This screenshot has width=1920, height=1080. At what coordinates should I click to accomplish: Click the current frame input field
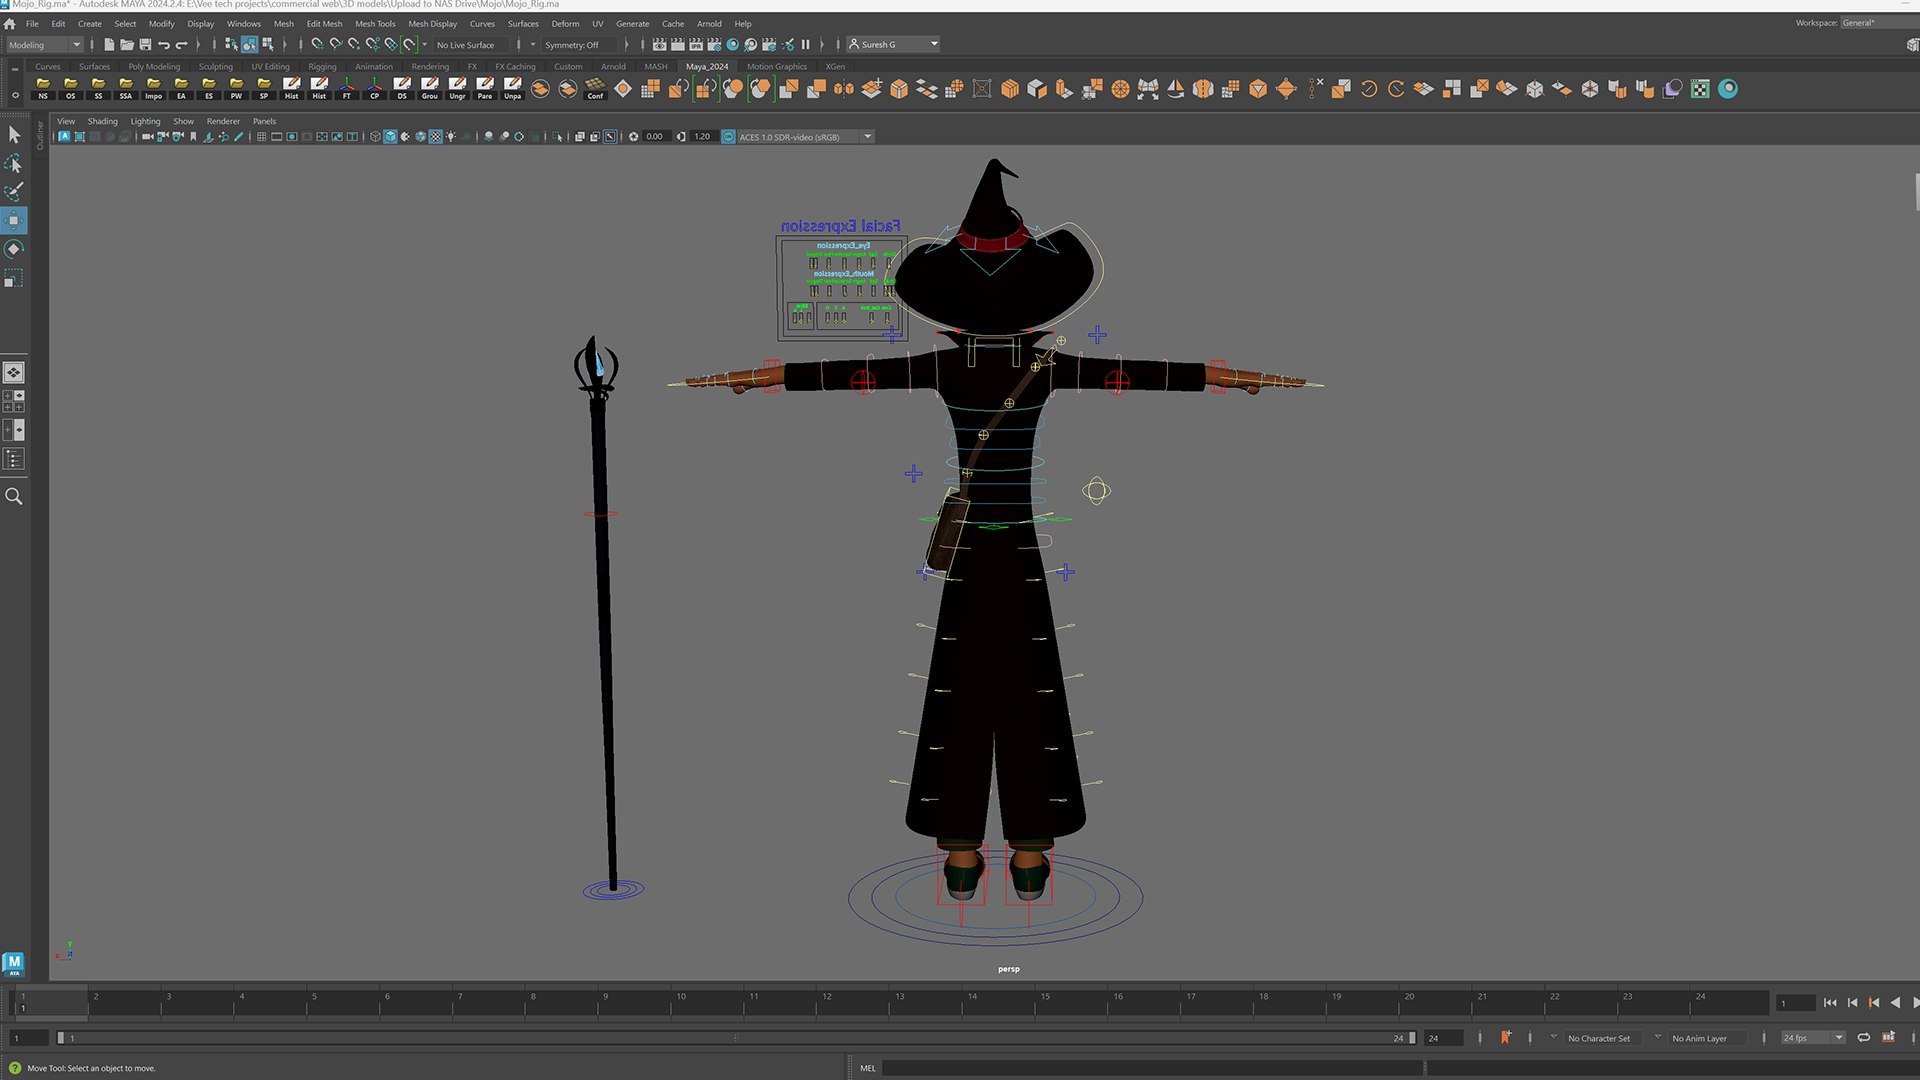[x=1796, y=1003]
